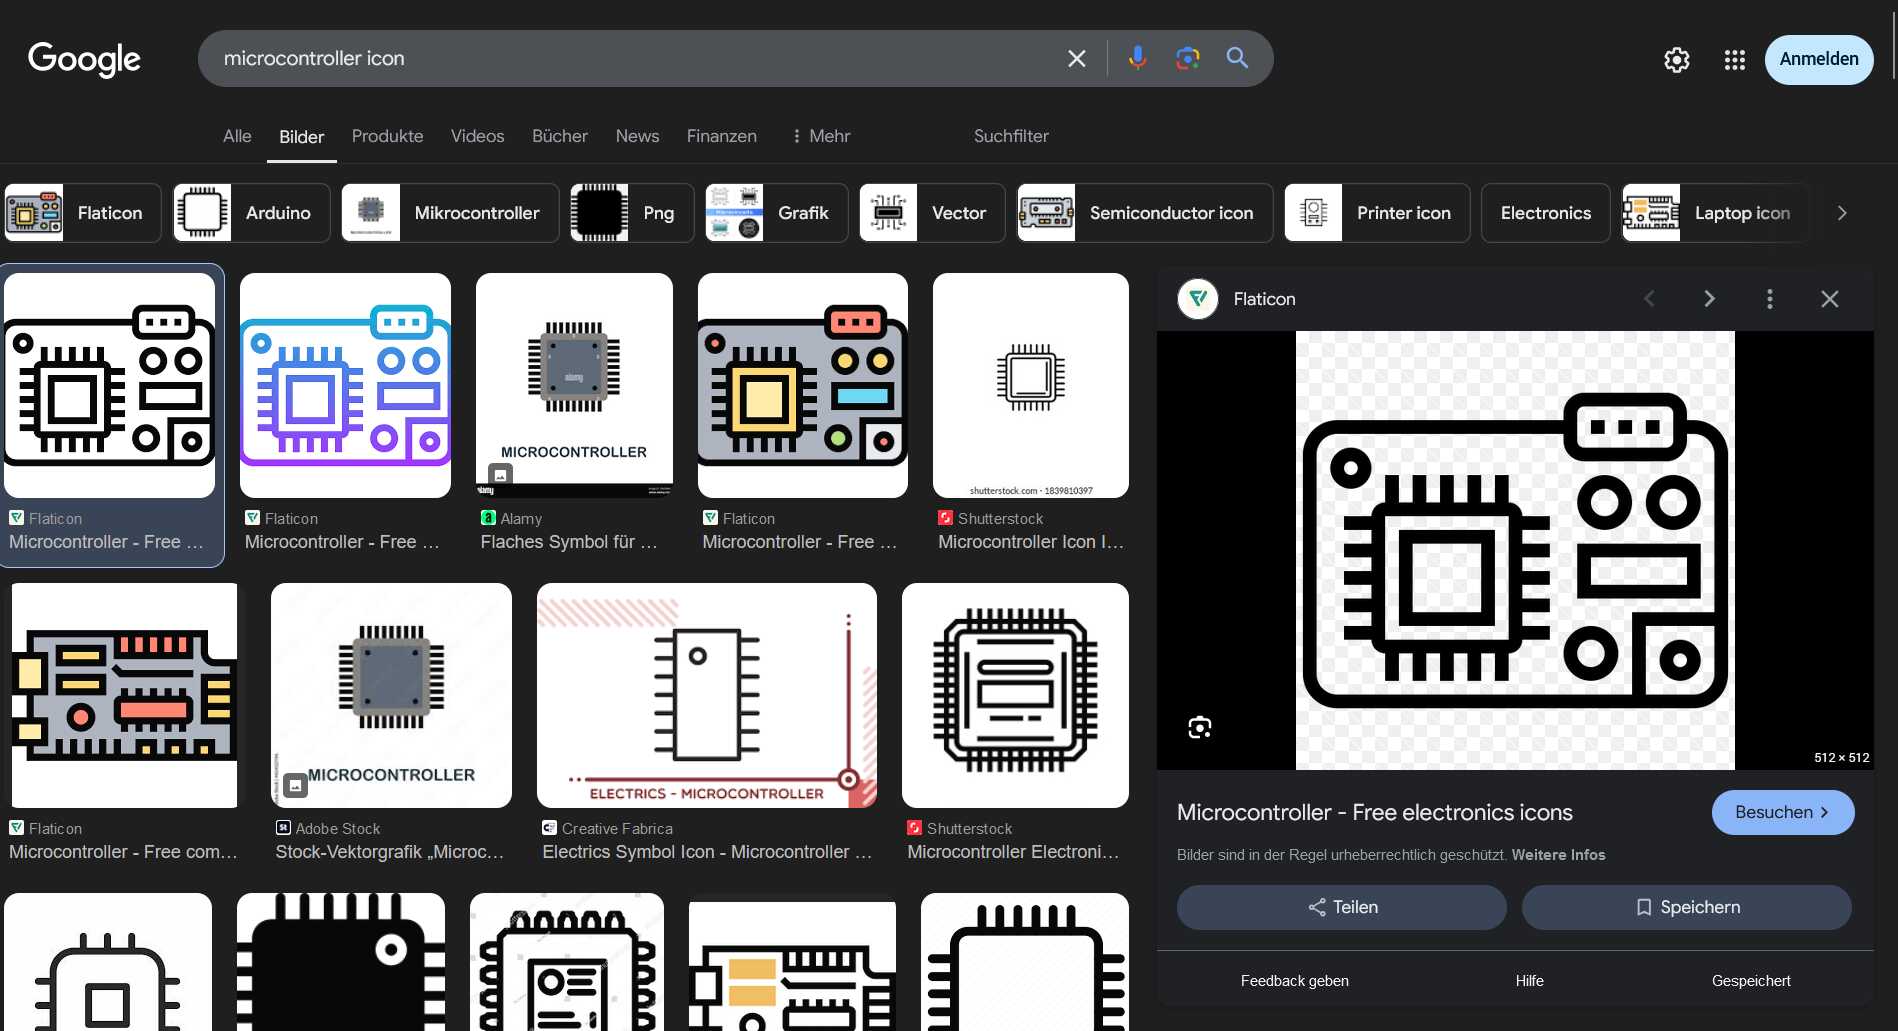Screen dimensions: 1898x1031
Task: Go to next image with forward arrow
Action: (x=1709, y=298)
